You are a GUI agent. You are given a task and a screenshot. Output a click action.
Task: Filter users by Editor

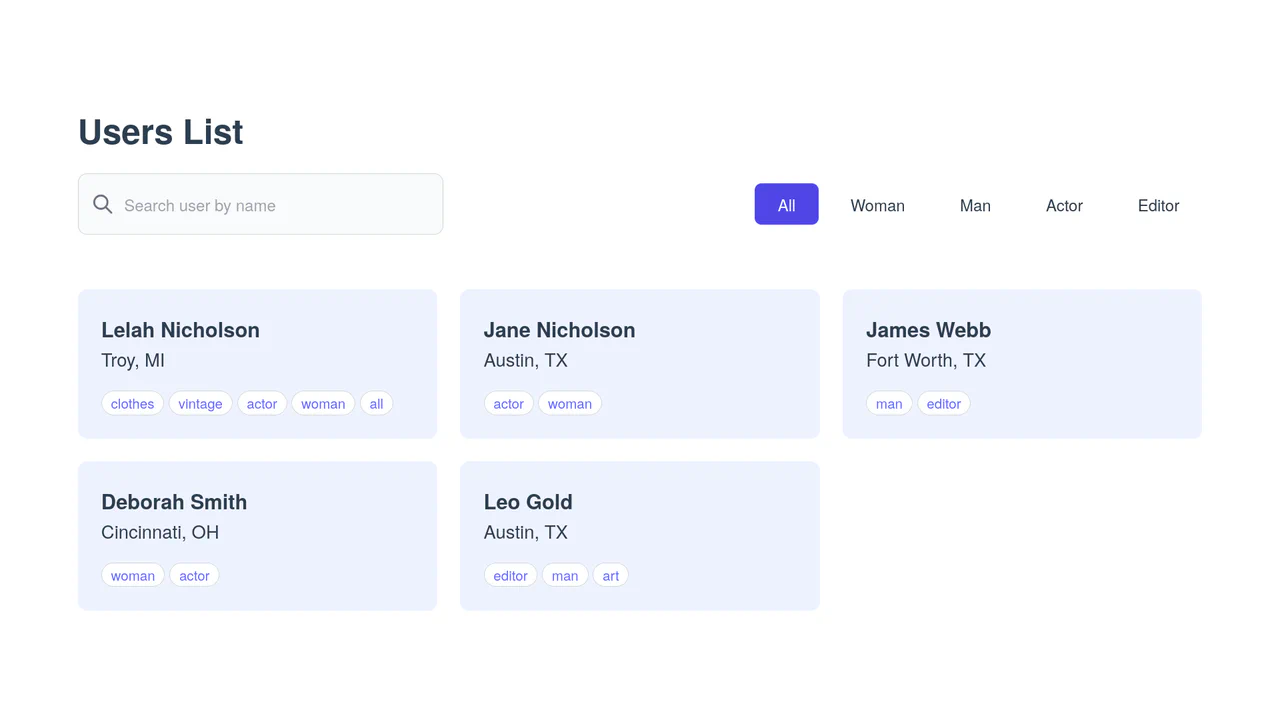pos(1158,204)
